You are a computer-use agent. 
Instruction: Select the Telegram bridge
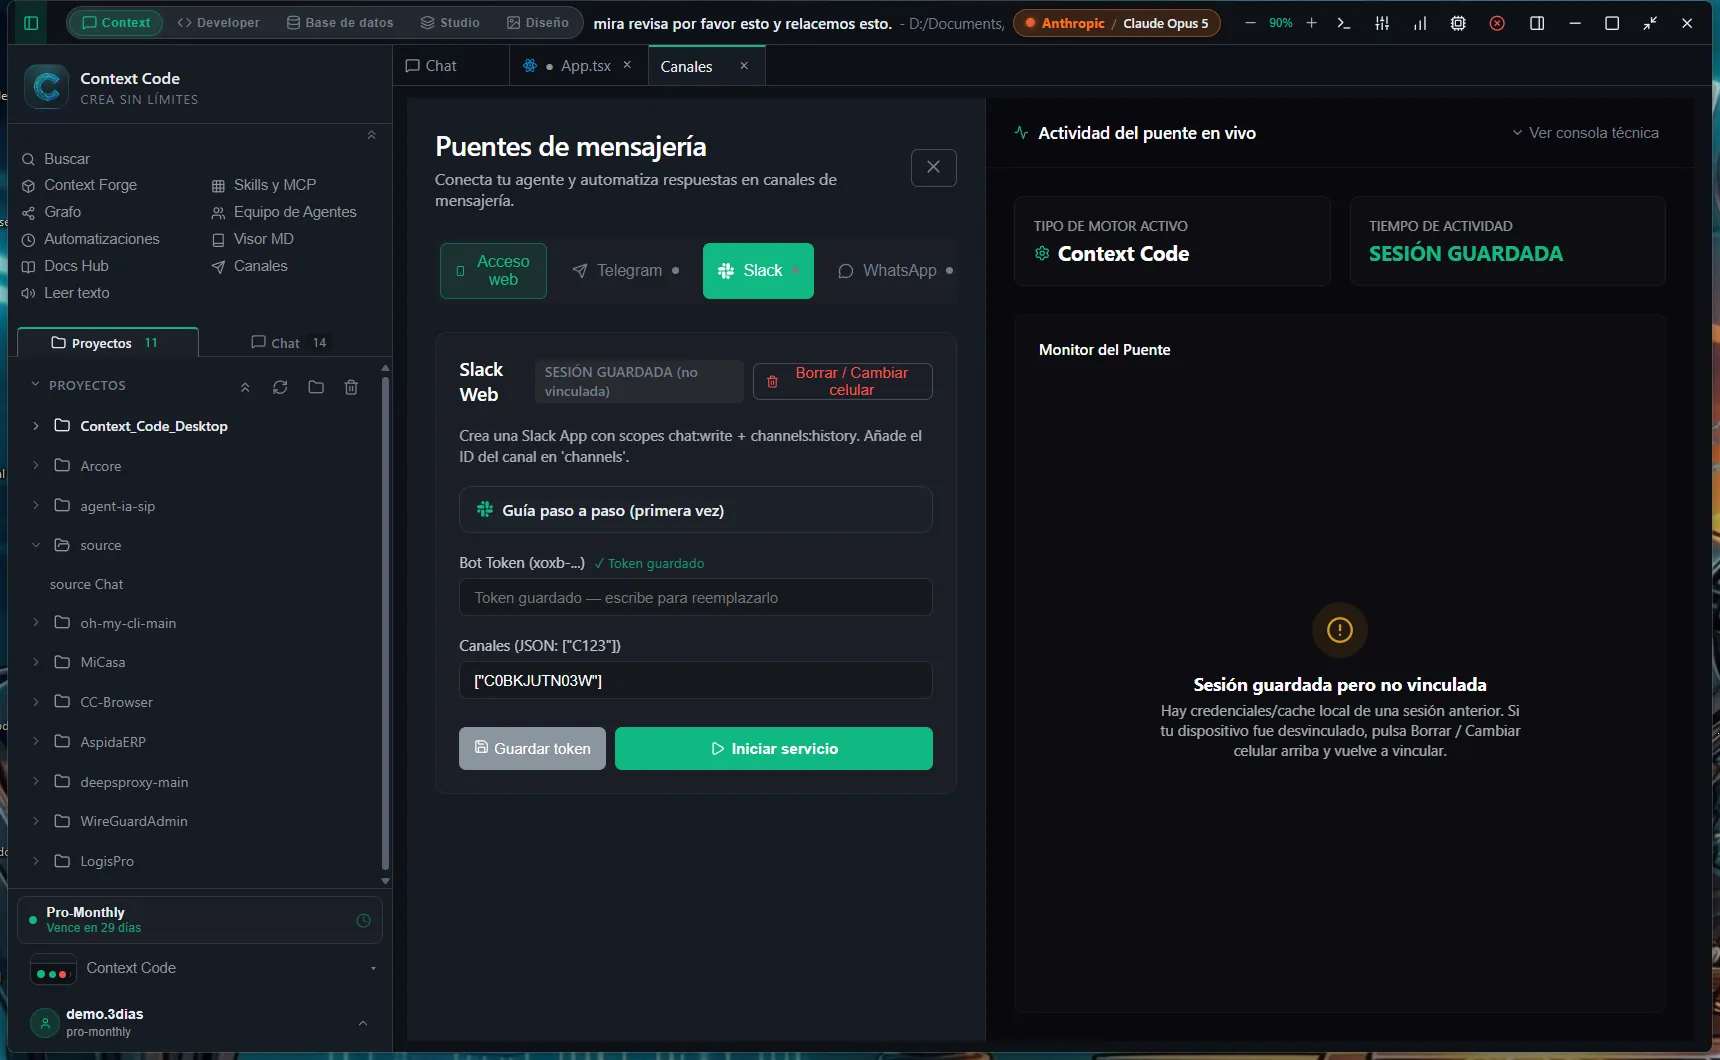pos(626,270)
